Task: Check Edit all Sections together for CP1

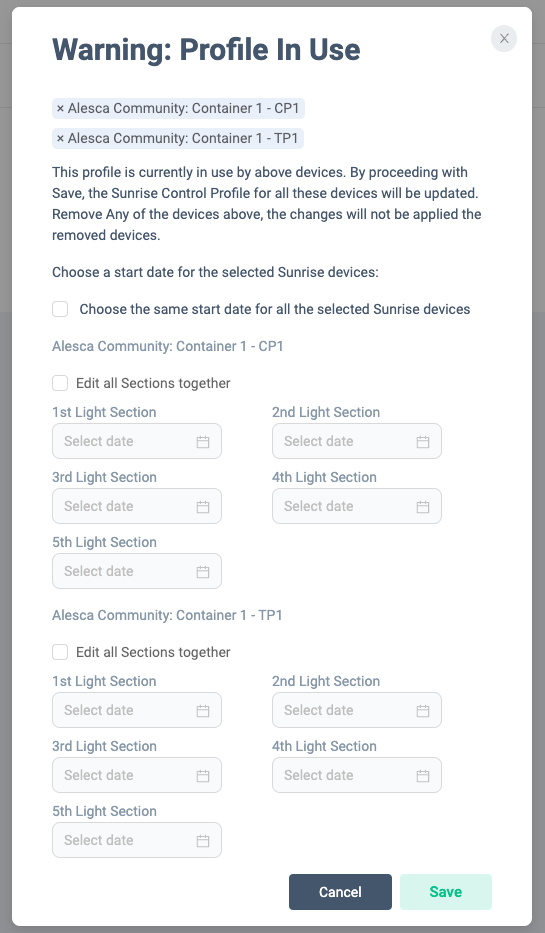Action: 60,383
